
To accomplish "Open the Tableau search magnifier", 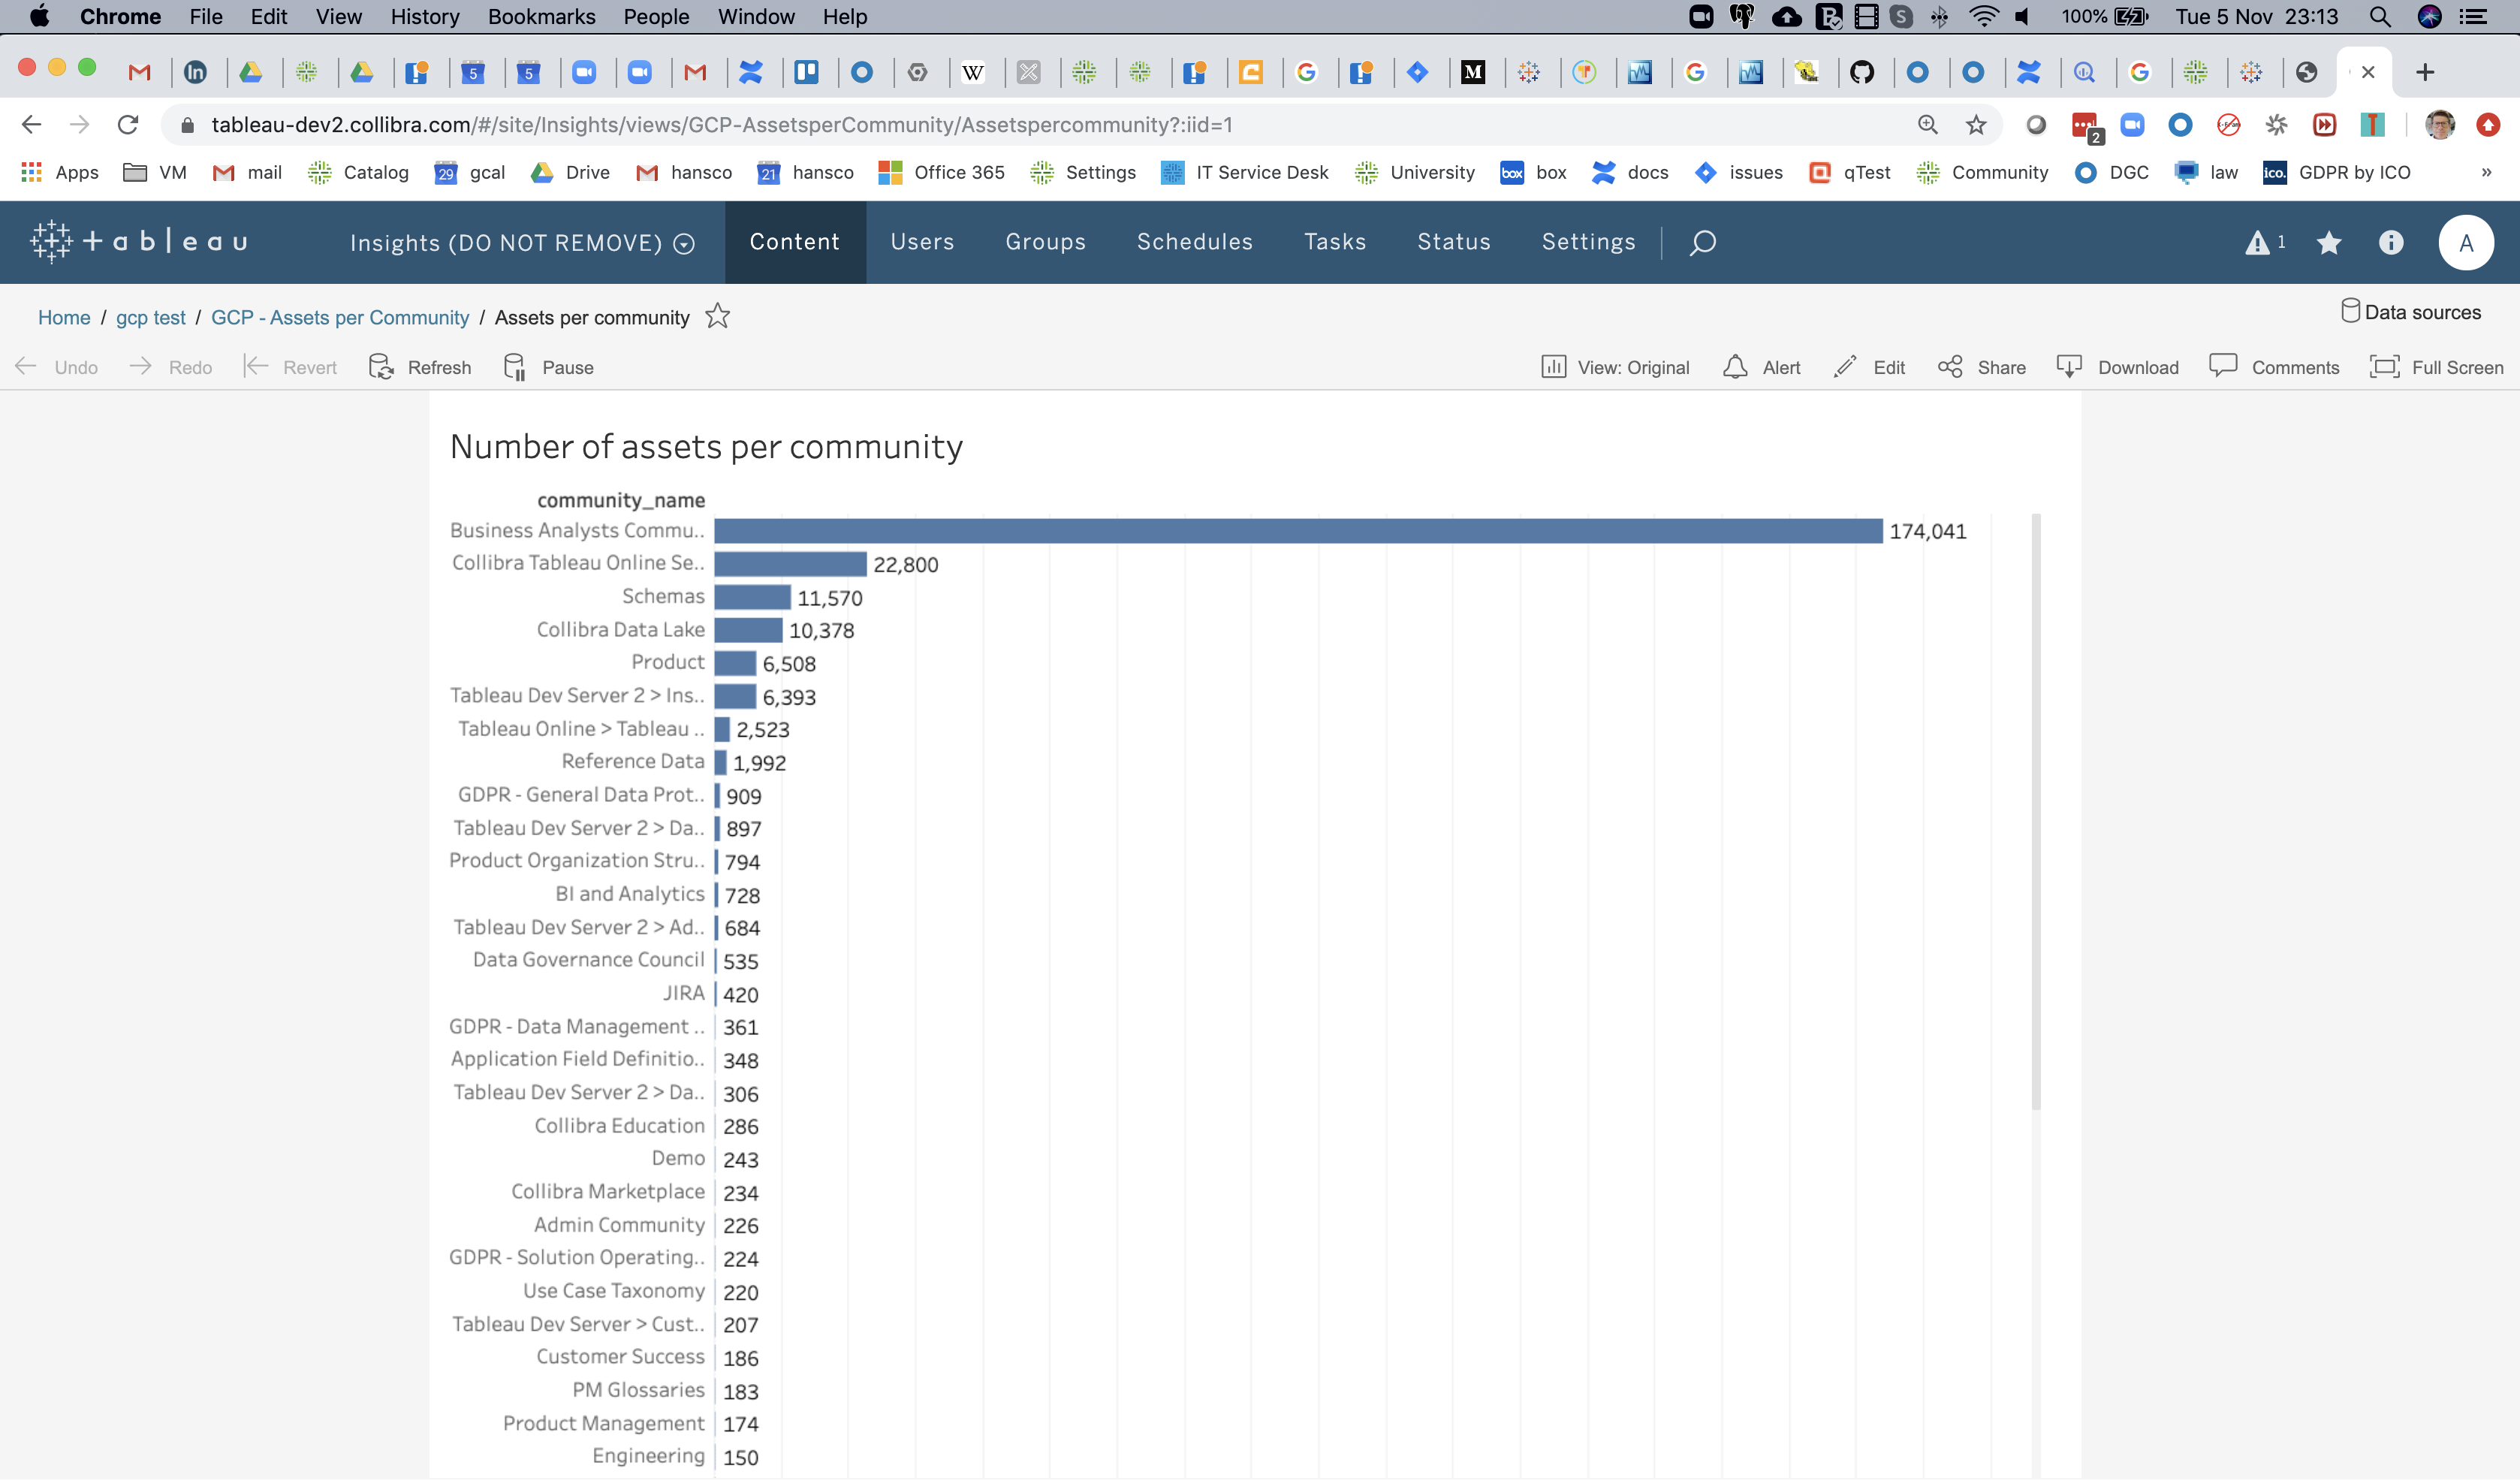I will click(x=1702, y=242).
